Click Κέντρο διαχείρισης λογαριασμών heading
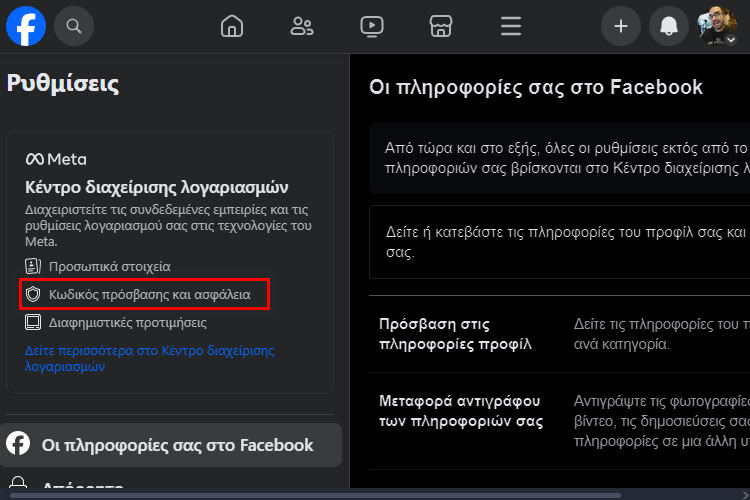This screenshot has width=750, height=500. point(156,187)
